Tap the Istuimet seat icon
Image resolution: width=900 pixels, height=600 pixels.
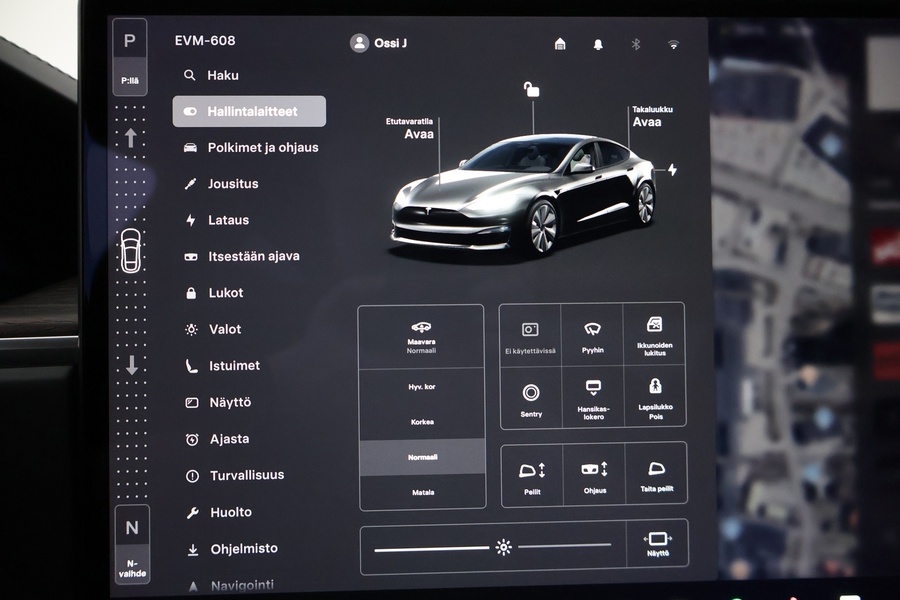pyautogui.click(x=192, y=366)
